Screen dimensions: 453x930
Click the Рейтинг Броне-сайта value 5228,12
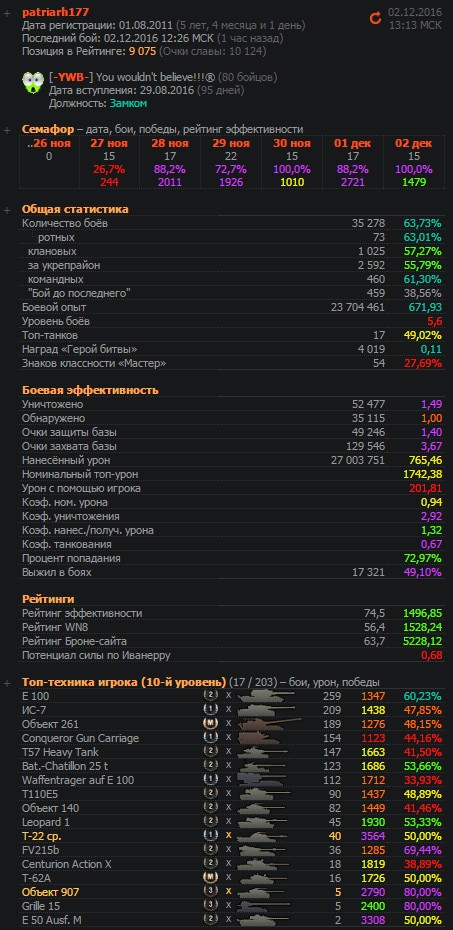coord(422,641)
